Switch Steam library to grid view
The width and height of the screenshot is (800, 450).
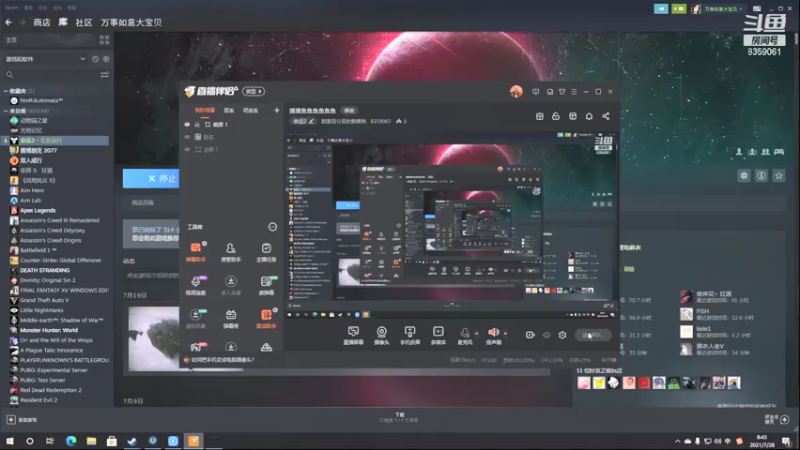coord(105,40)
